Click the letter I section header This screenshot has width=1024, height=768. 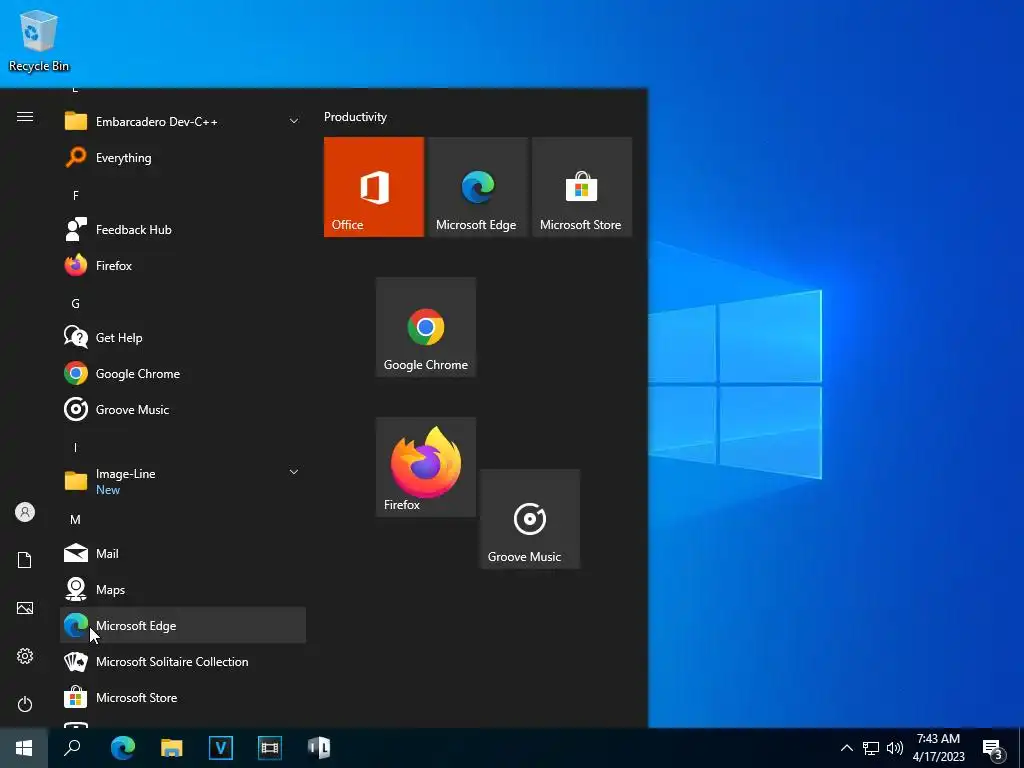click(x=76, y=447)
